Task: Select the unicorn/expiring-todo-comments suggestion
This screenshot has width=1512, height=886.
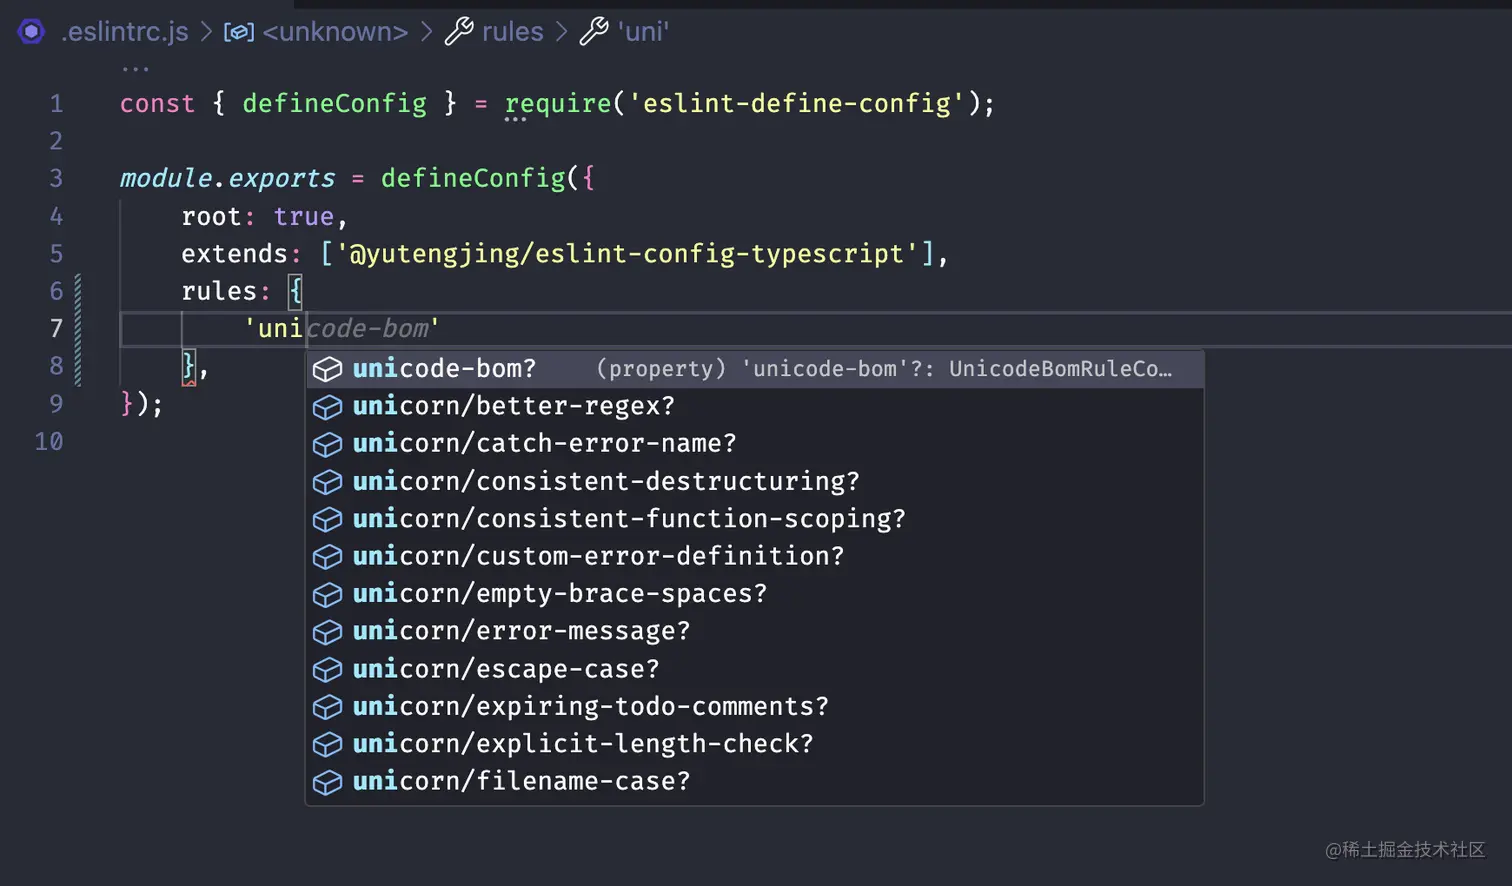Action: tap(589, 706)
